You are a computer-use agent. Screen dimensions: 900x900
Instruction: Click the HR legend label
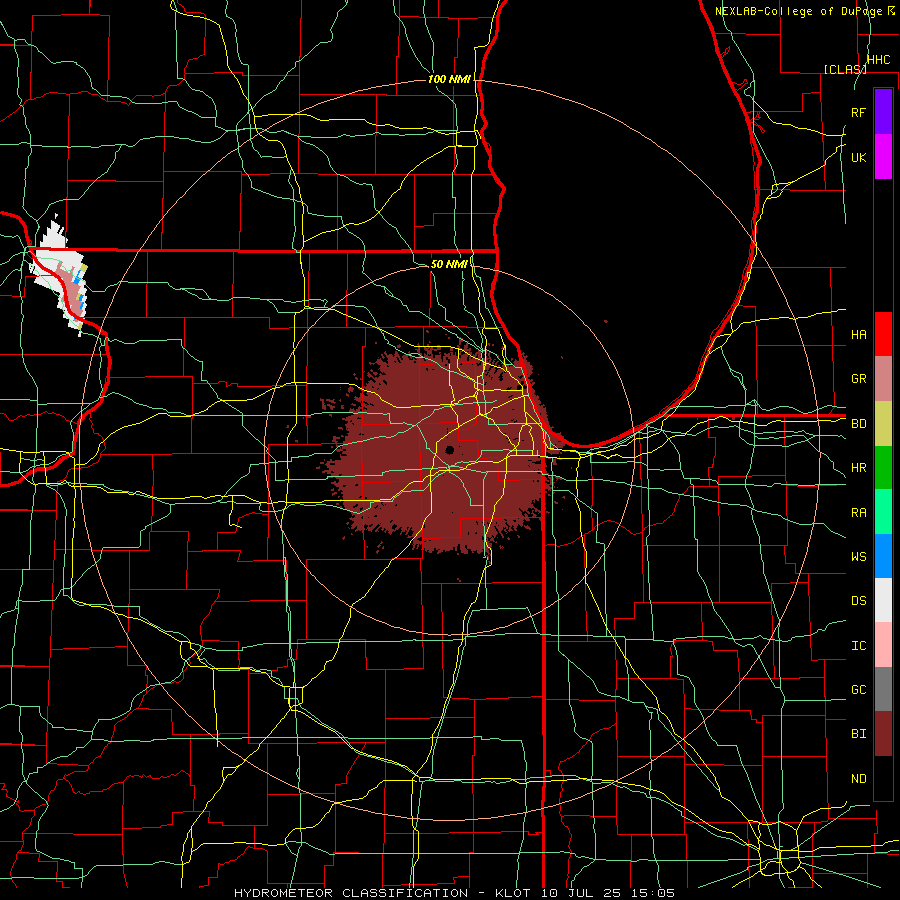[x=858, y=468]
